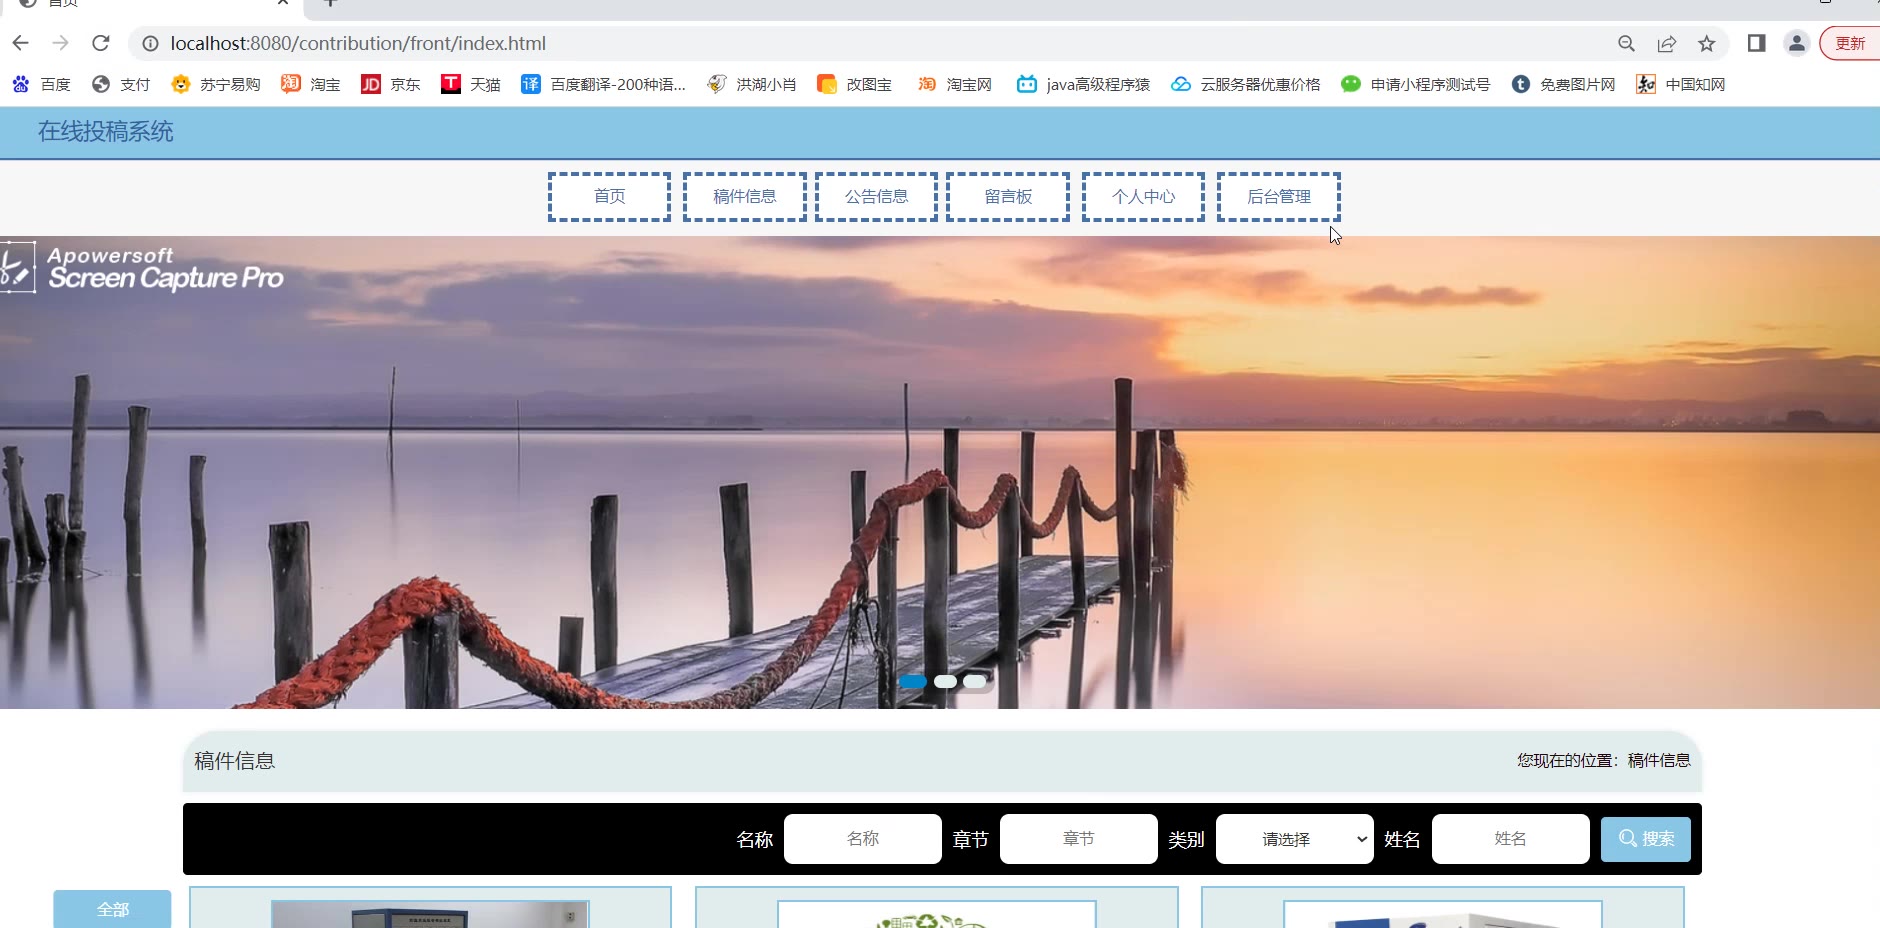Image resolution: width=1880 pixels, height=928 pixels.
Task: Open the 天猫 bookmark
Action: [x=471, y=84]
